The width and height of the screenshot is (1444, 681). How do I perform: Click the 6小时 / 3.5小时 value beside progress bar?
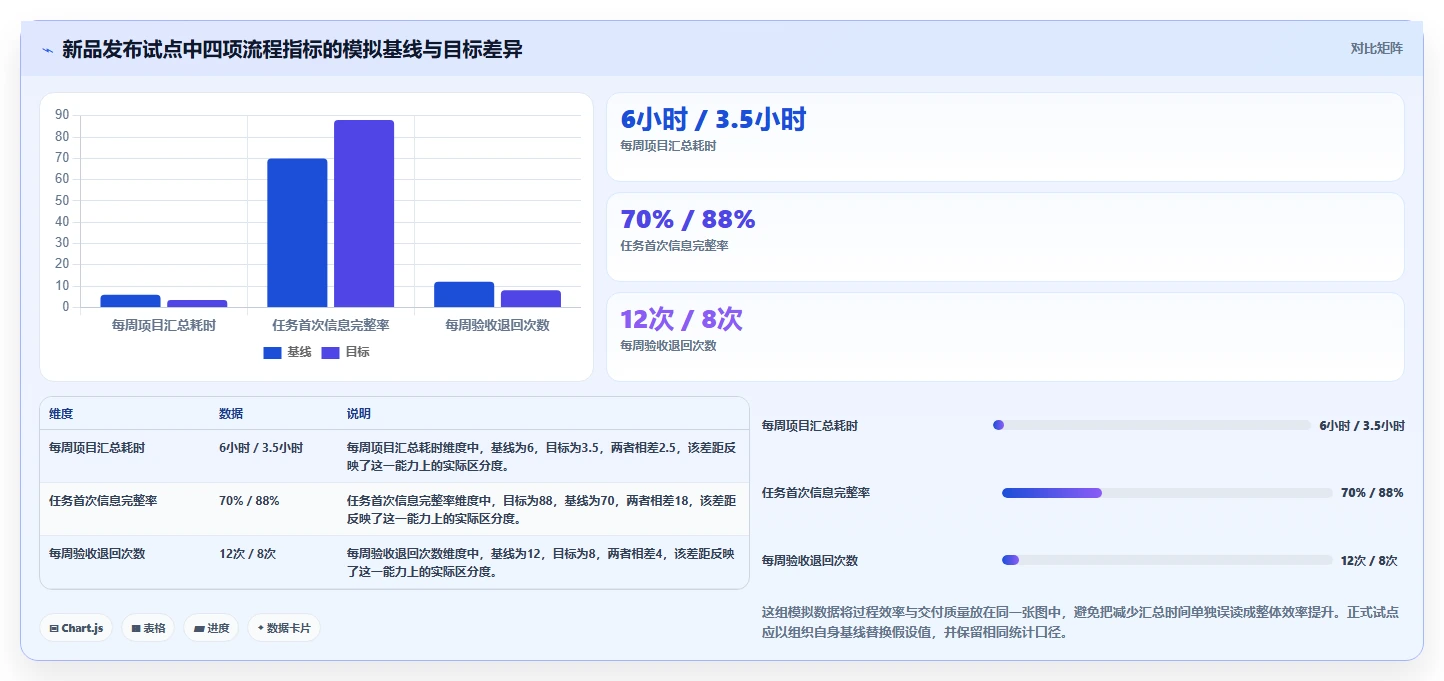[x=1362, y=425]
